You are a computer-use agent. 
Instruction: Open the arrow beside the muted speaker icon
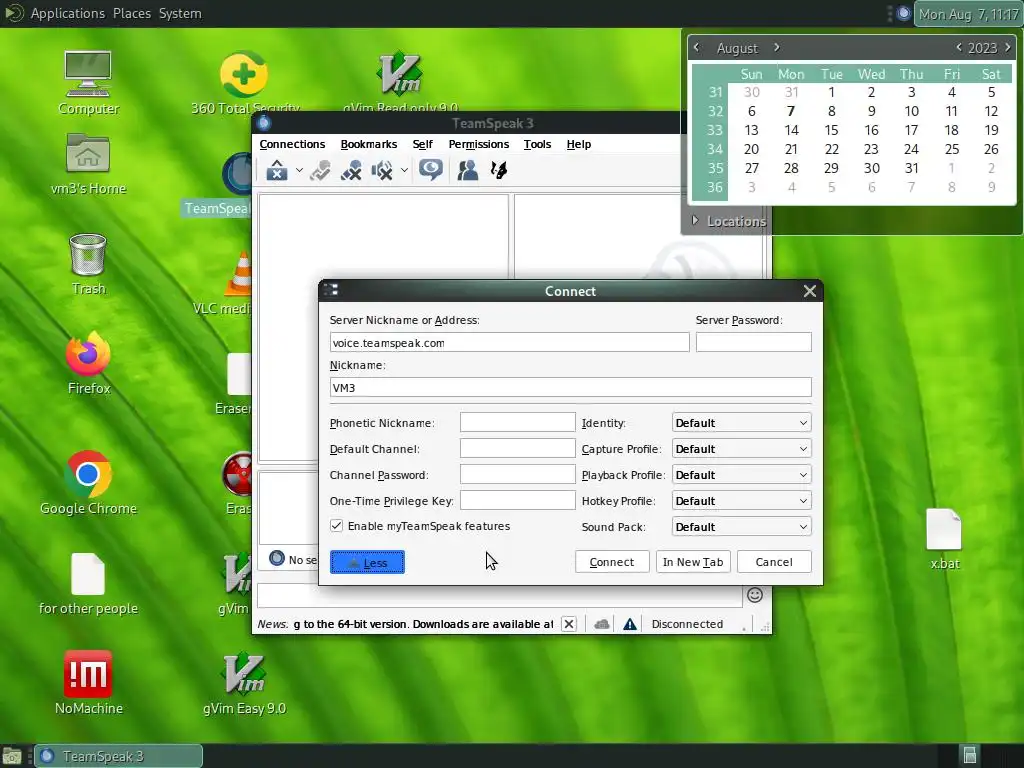coord(404,170)
